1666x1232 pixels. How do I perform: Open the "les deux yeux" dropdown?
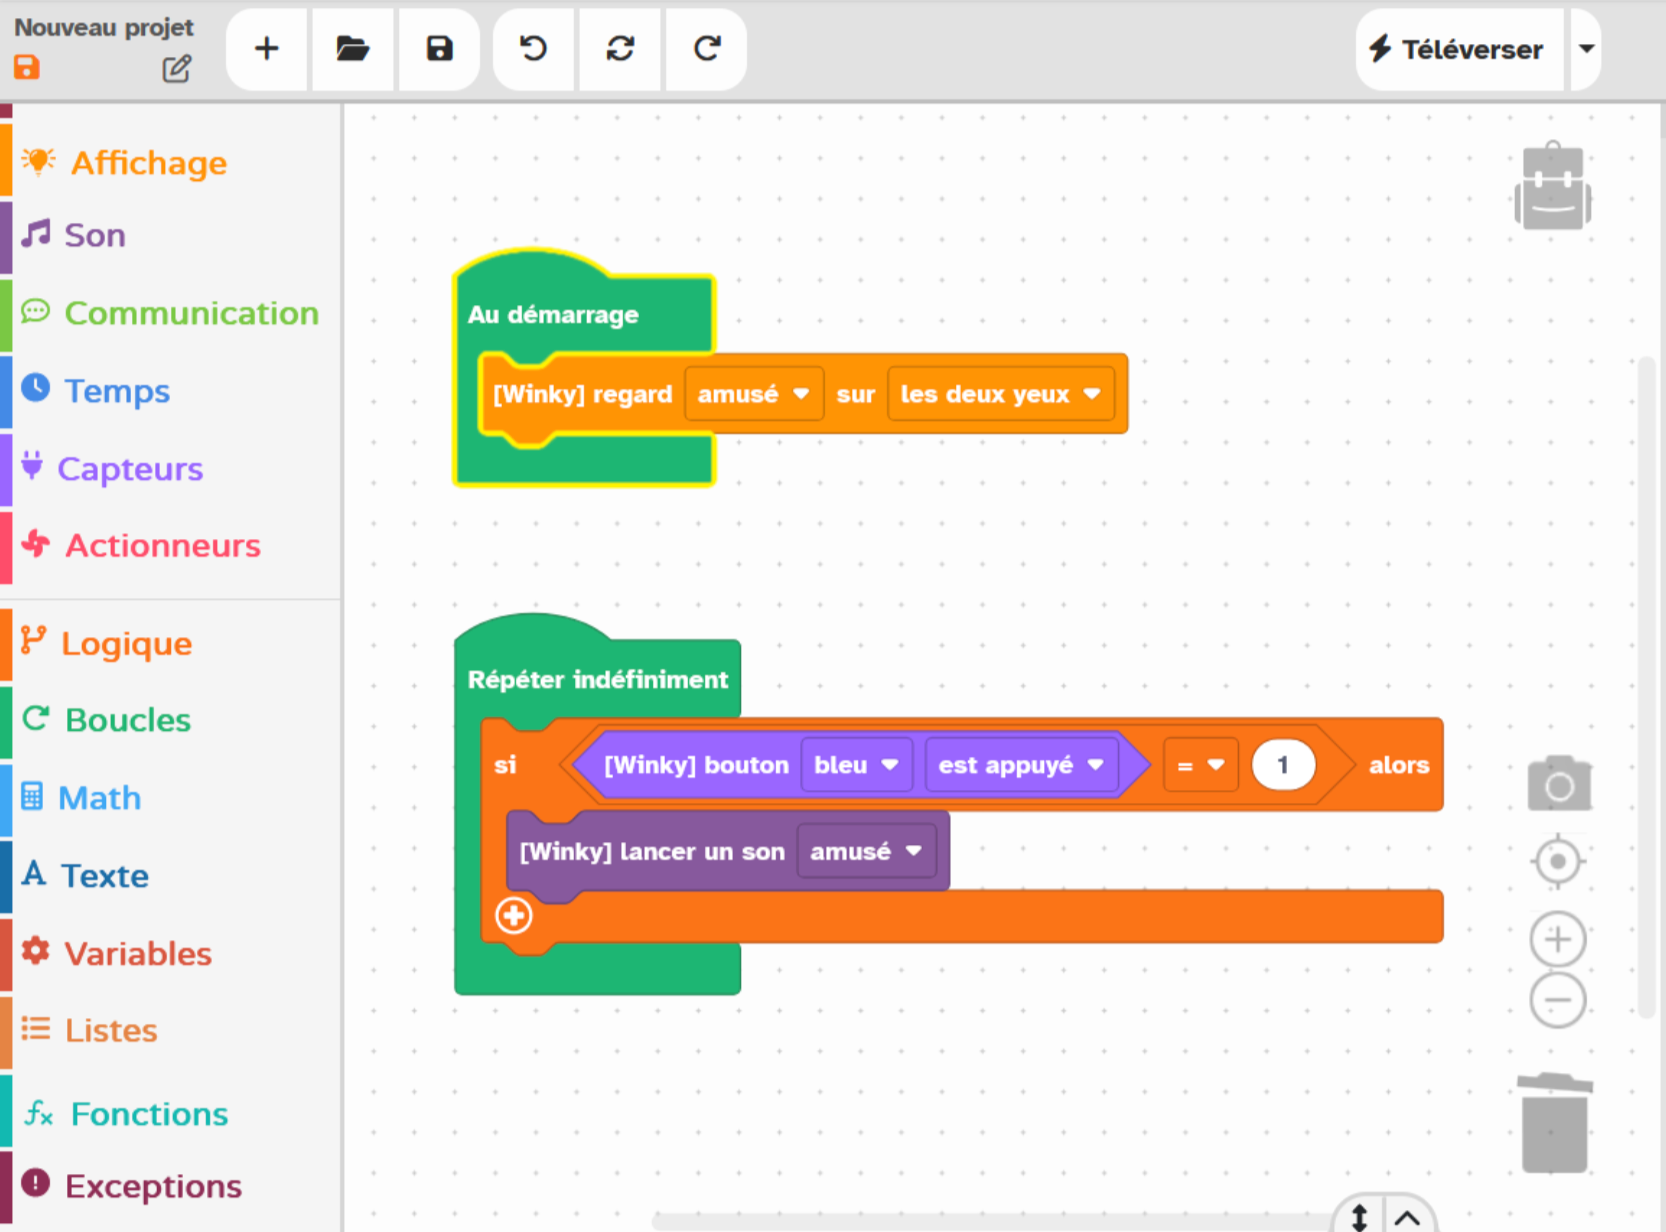point(999,394)
